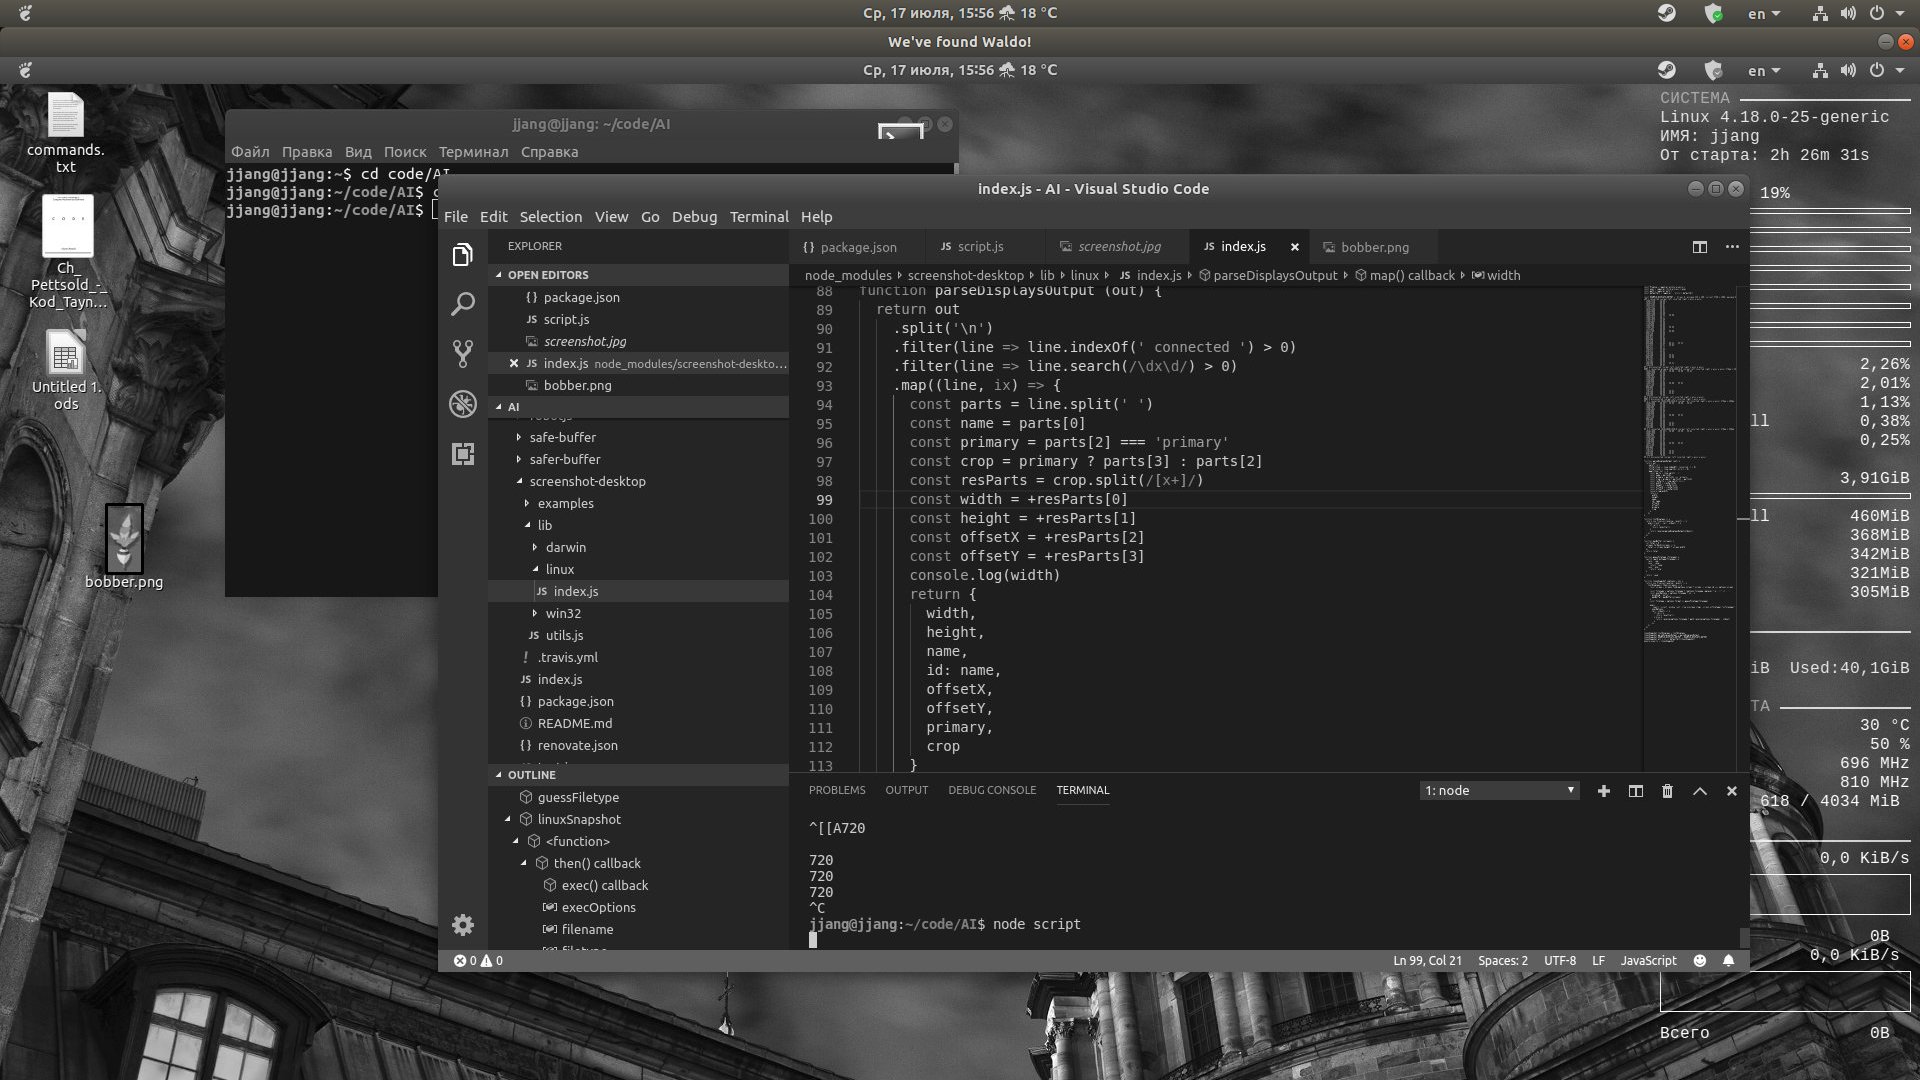Open the '1: node' terminal selector dropdown

[1497, 790]
